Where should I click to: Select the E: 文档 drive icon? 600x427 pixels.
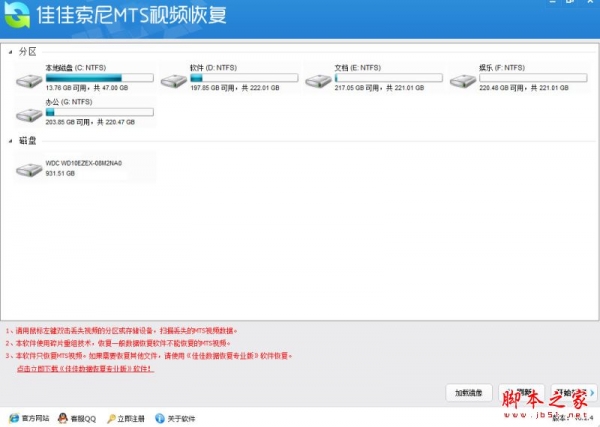pos(318,81)
